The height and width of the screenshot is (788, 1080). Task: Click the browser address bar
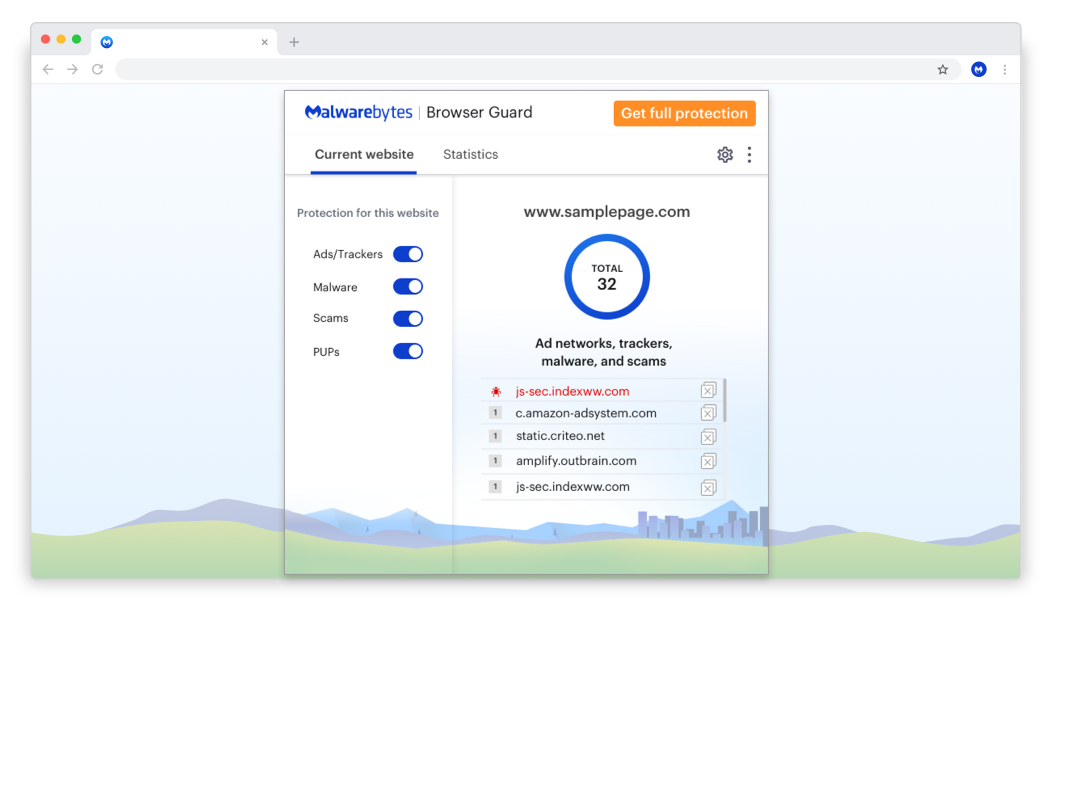(520, 70)
